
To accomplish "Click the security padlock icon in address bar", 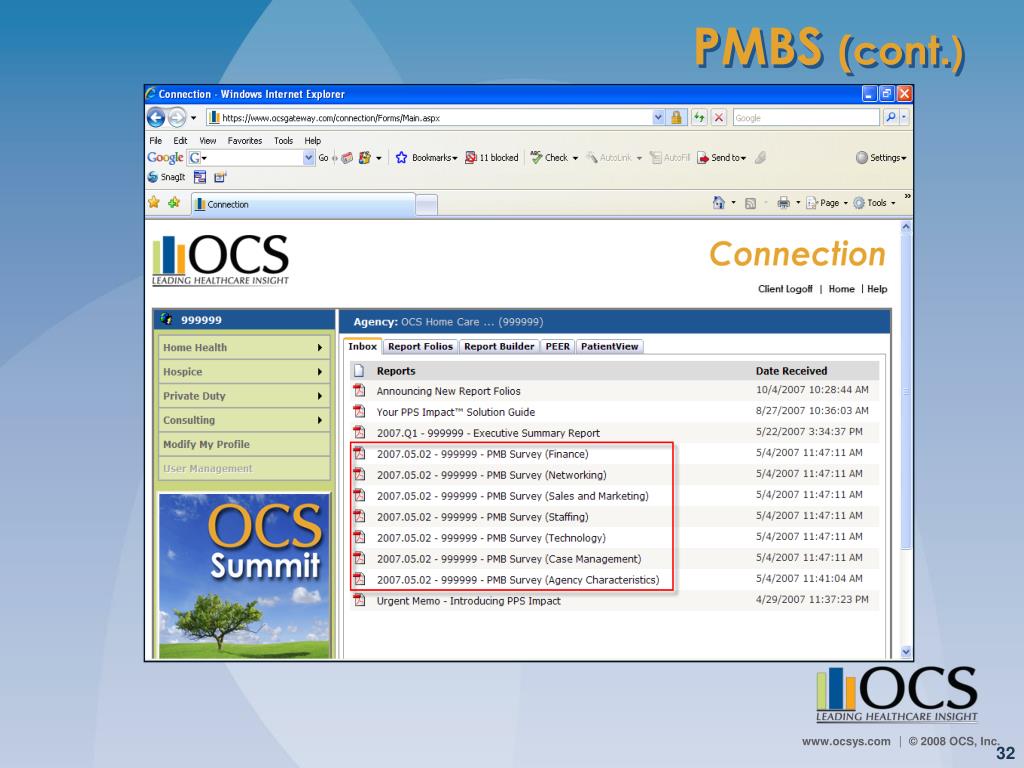I will click(677, 118).
